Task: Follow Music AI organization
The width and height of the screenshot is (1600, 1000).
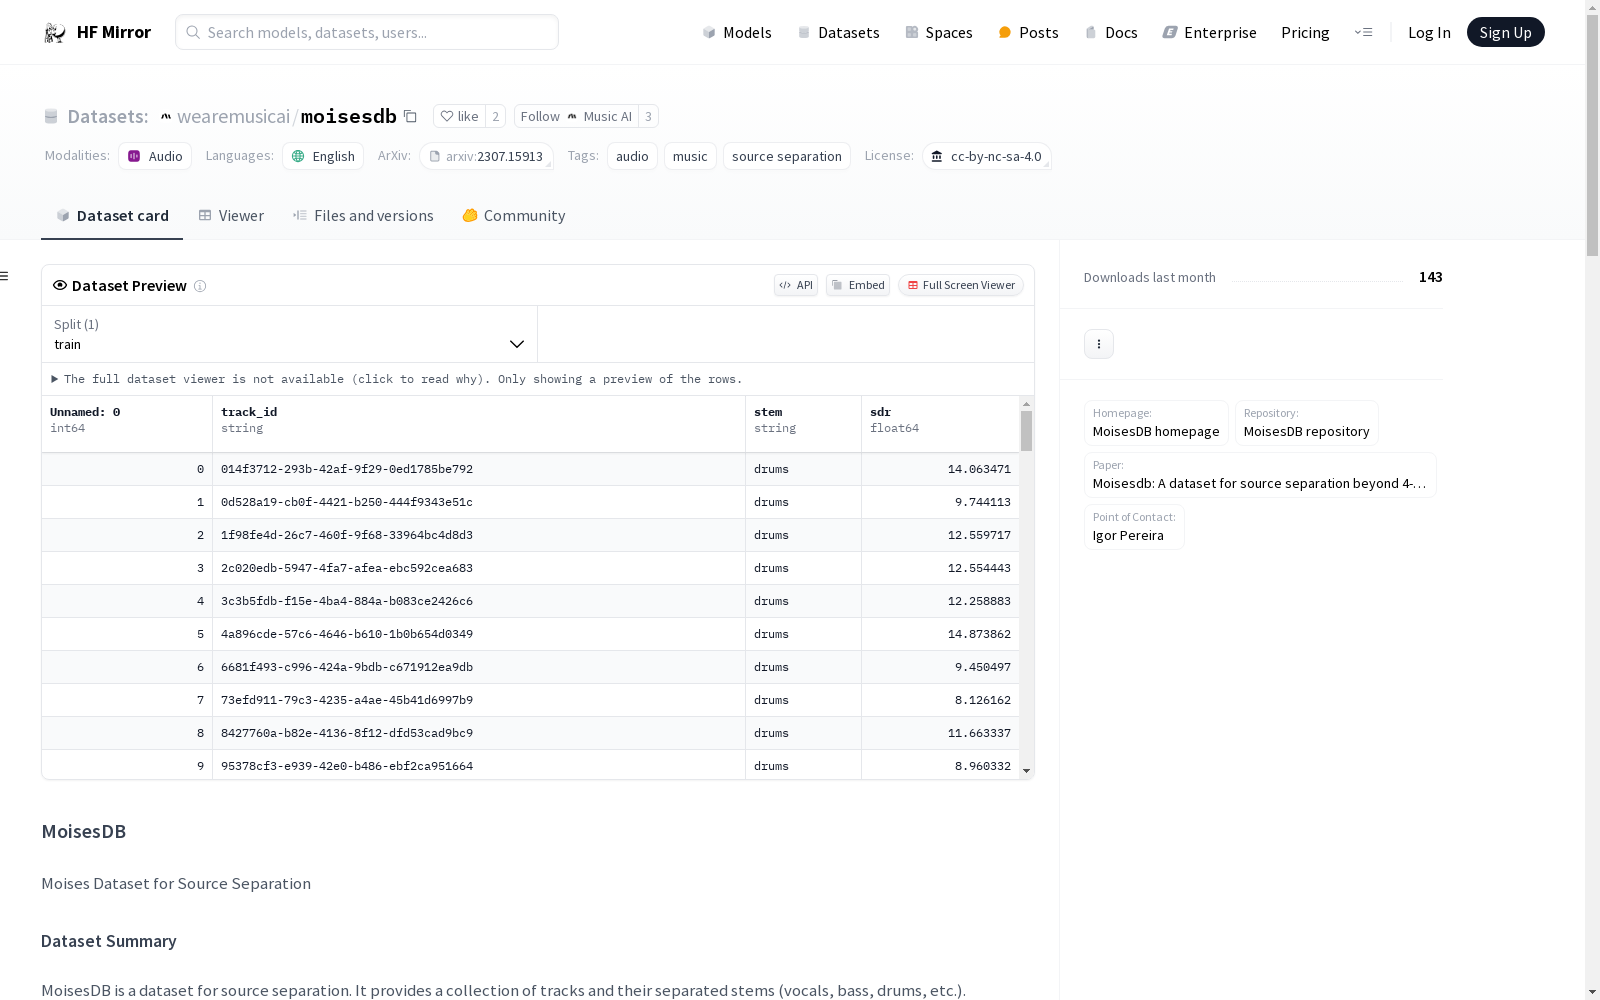Action: point(576,116)
